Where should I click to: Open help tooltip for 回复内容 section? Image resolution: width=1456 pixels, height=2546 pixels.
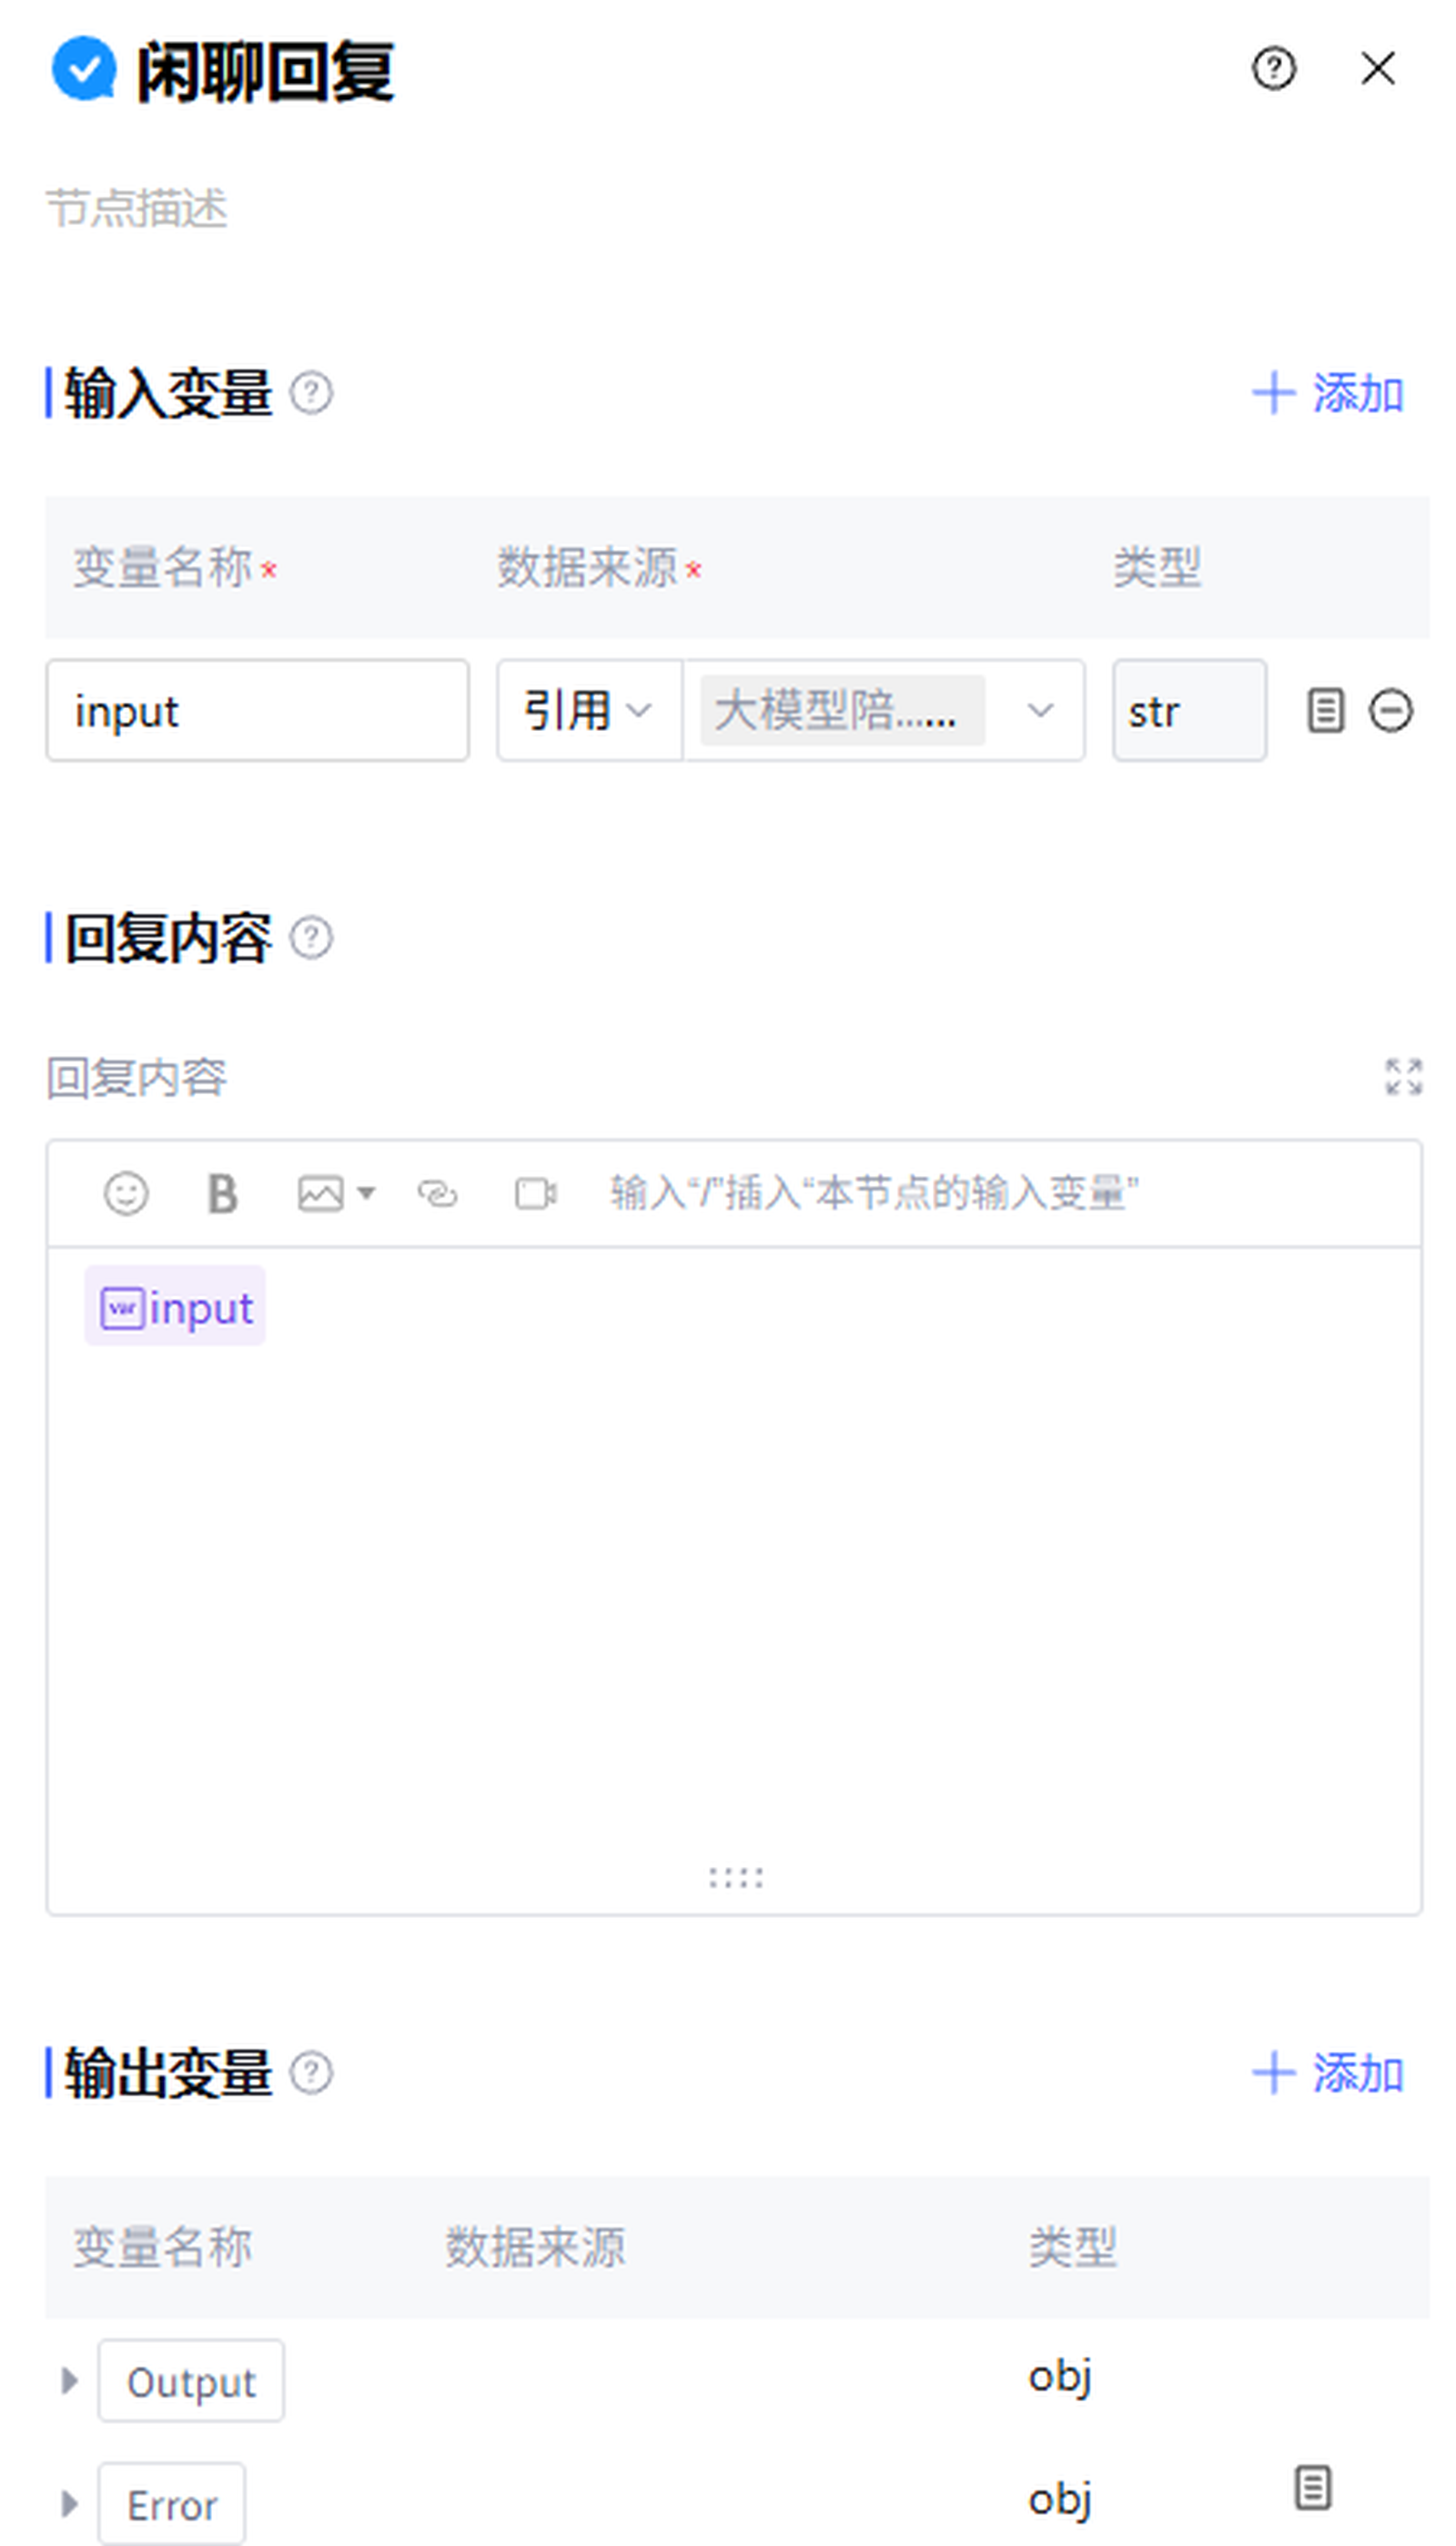point(311,938)
